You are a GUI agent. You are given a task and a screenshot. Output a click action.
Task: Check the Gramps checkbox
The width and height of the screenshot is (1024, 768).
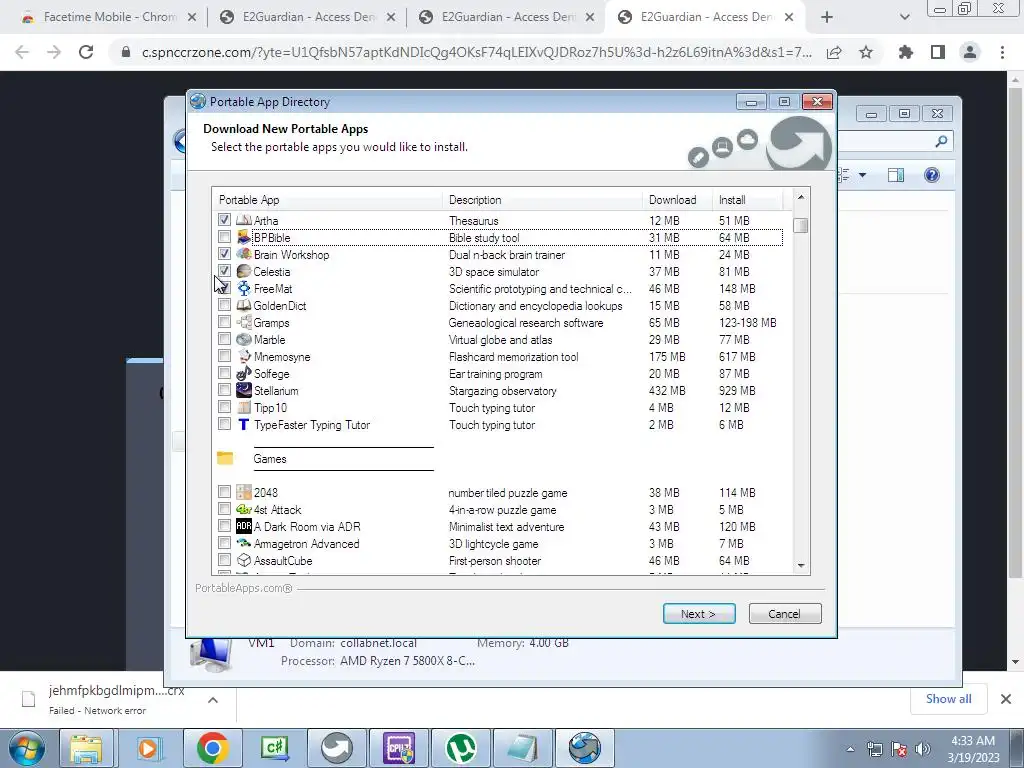tap(224, 321)
